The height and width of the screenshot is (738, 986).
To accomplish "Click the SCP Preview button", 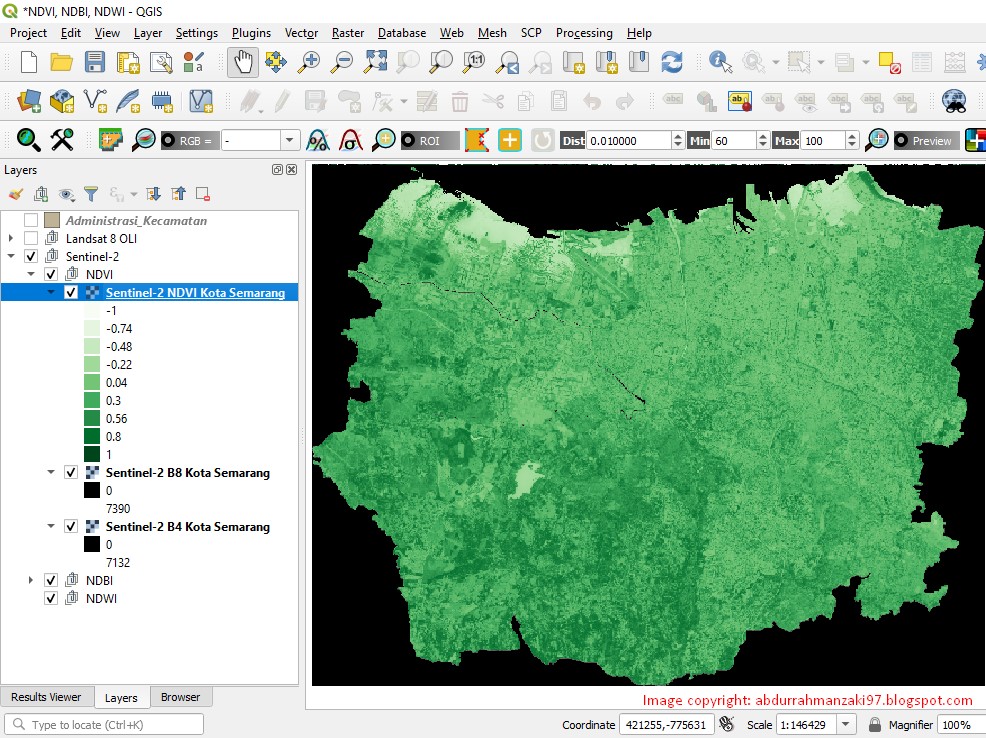I will point(925,140).
